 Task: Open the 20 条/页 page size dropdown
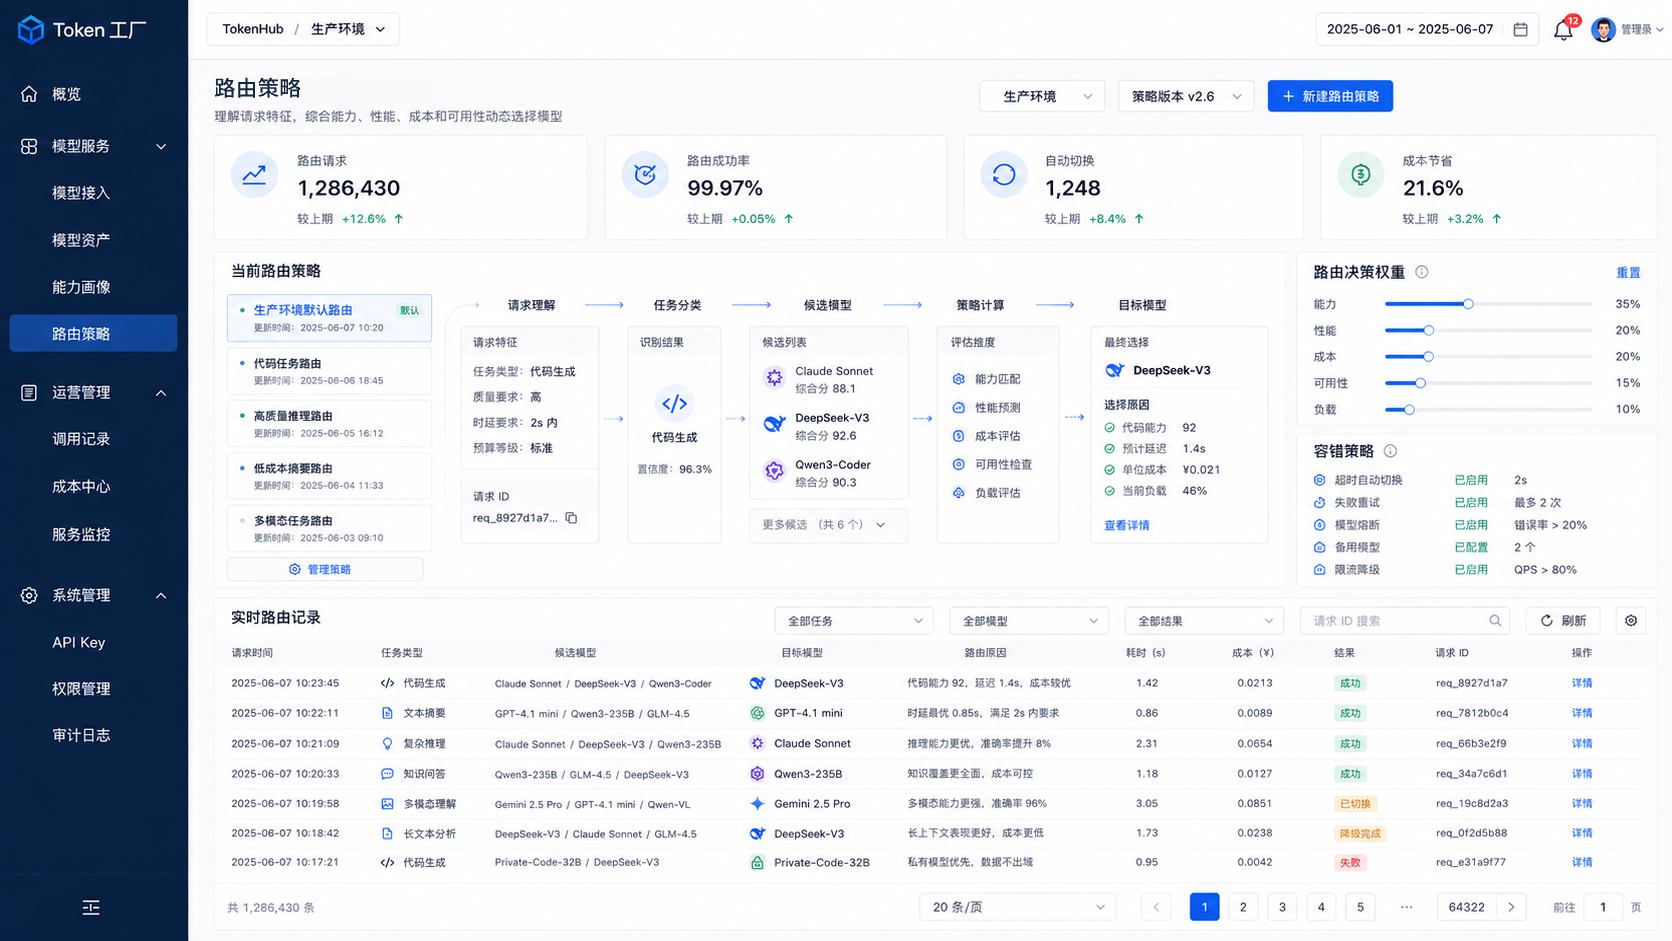(x=1018, y=907)
